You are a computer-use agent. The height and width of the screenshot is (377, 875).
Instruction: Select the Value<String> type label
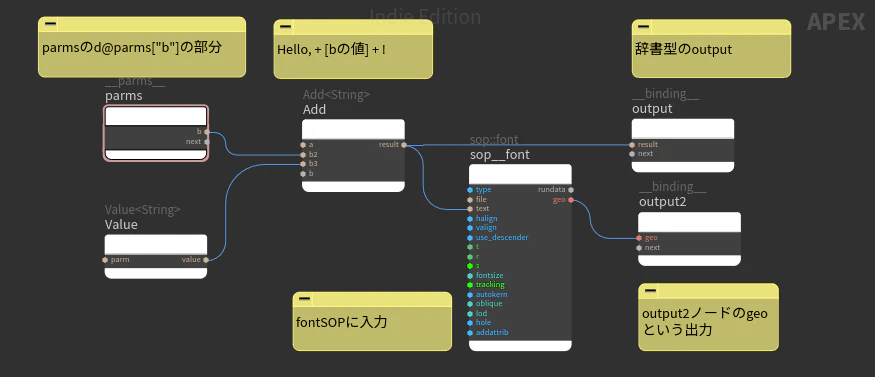pos(143,210)
